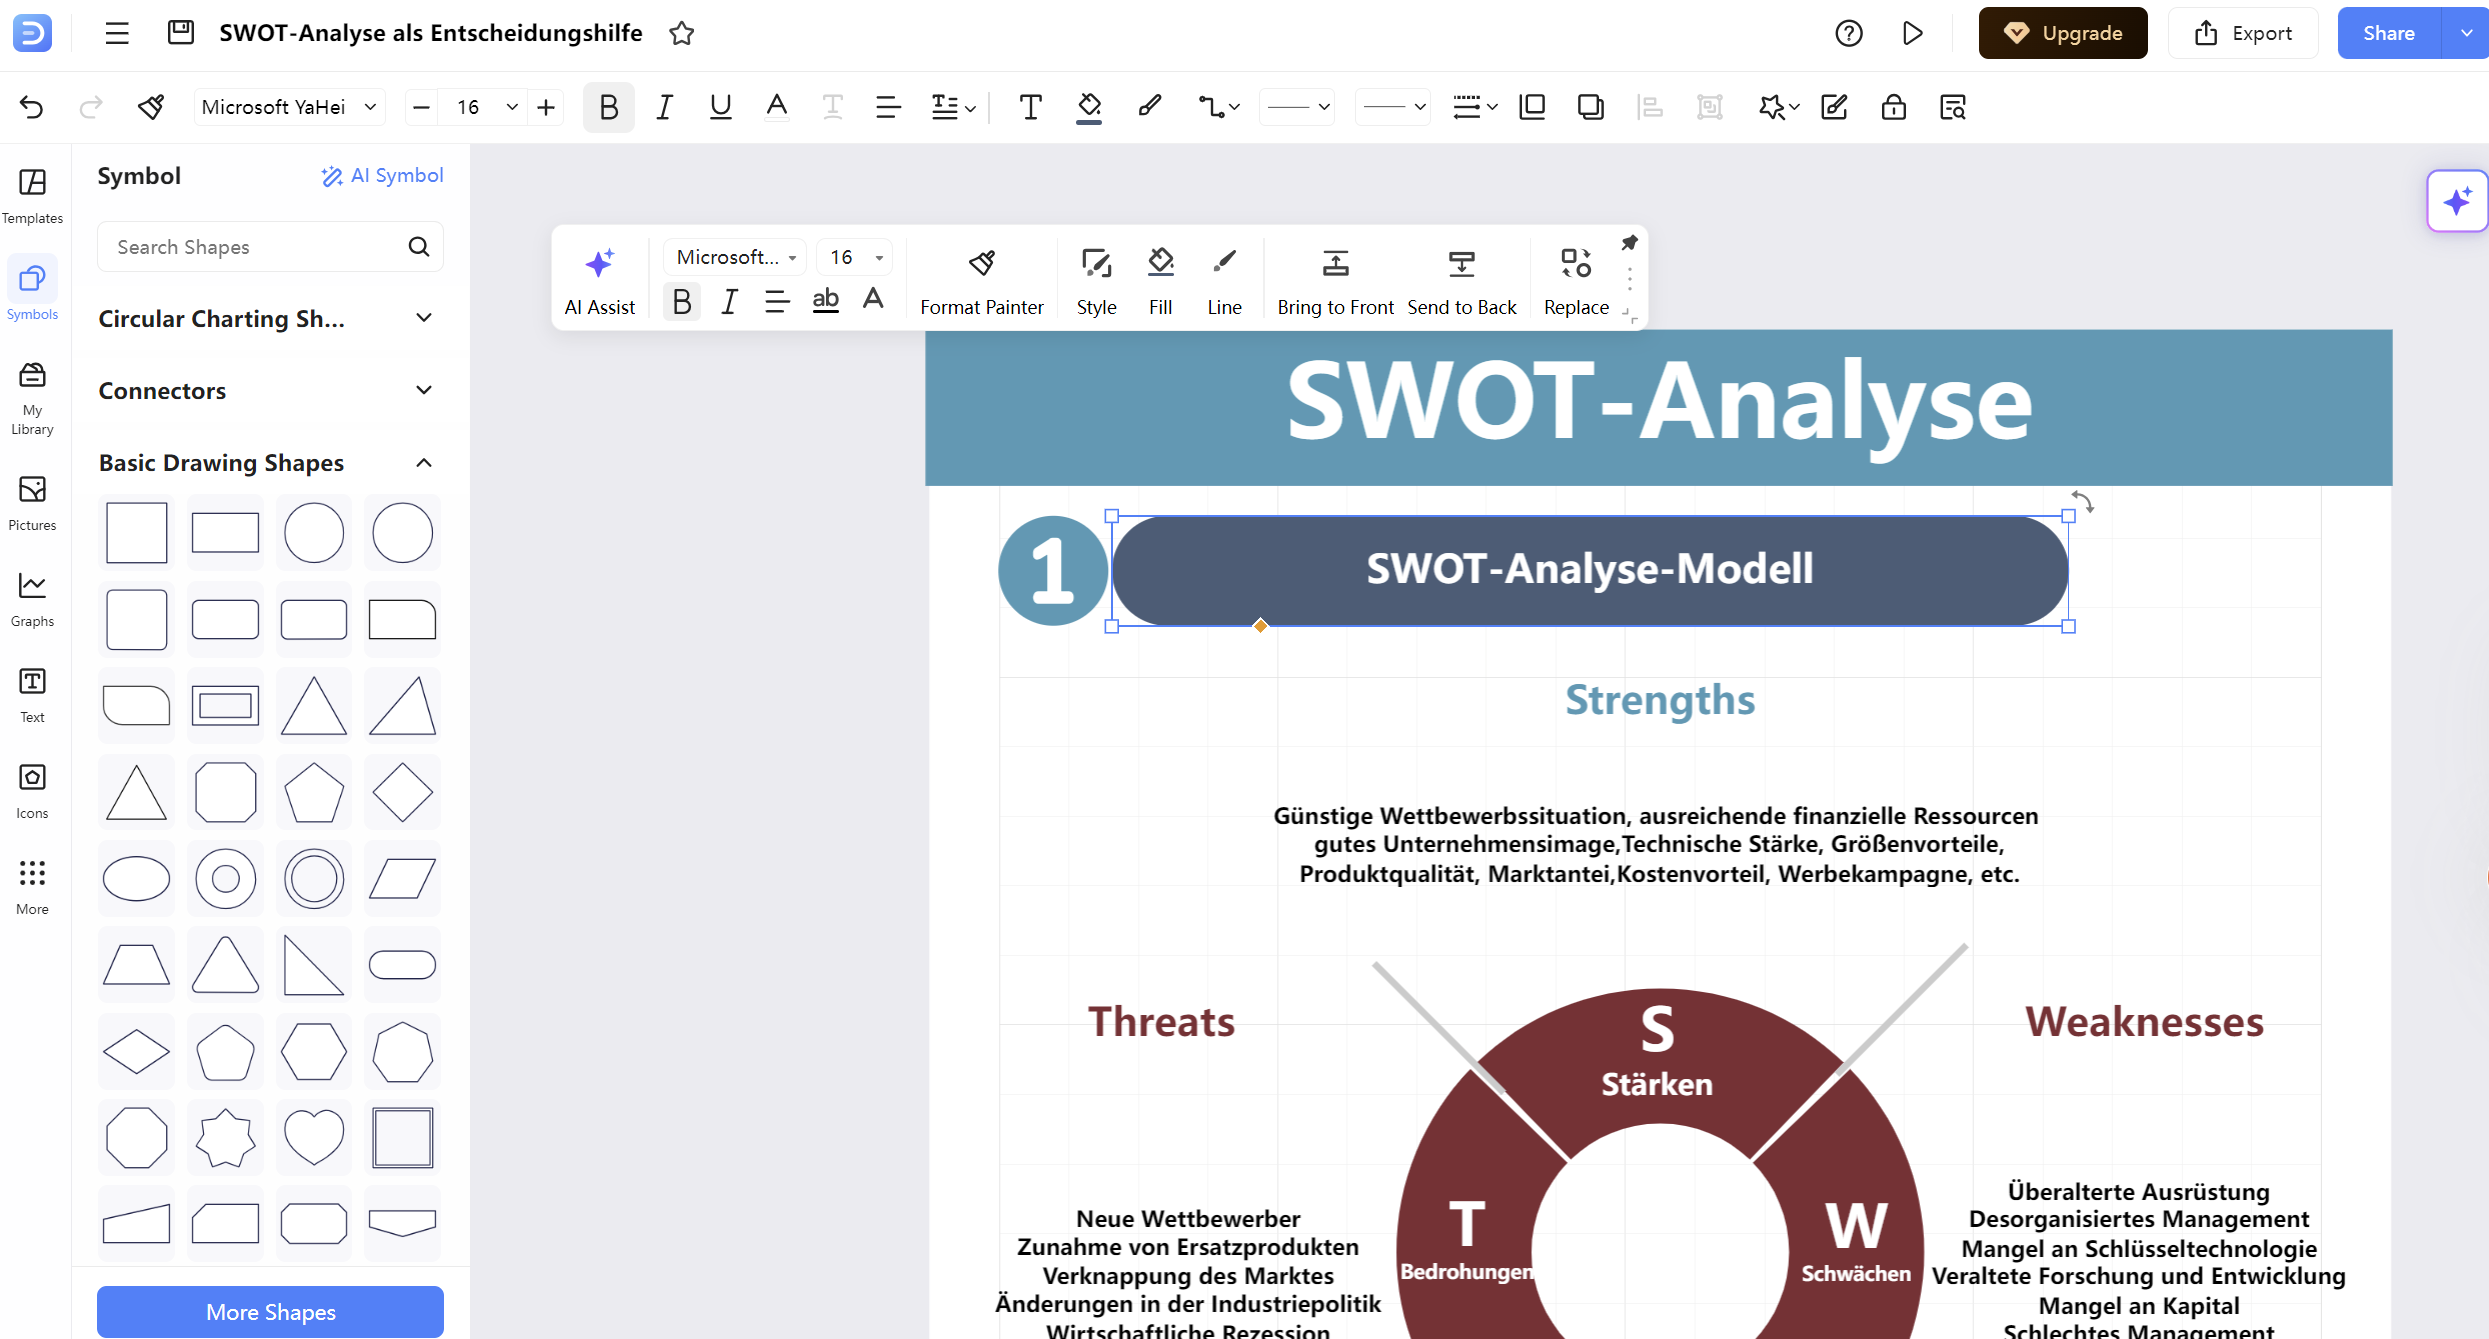Open the hamburger main menu
Screen dimensions: 2489x1339
[117, 33]
